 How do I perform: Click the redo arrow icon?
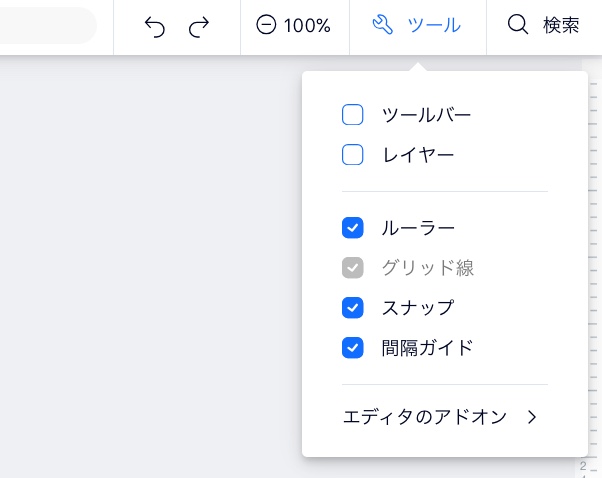(x=199, y=26)
